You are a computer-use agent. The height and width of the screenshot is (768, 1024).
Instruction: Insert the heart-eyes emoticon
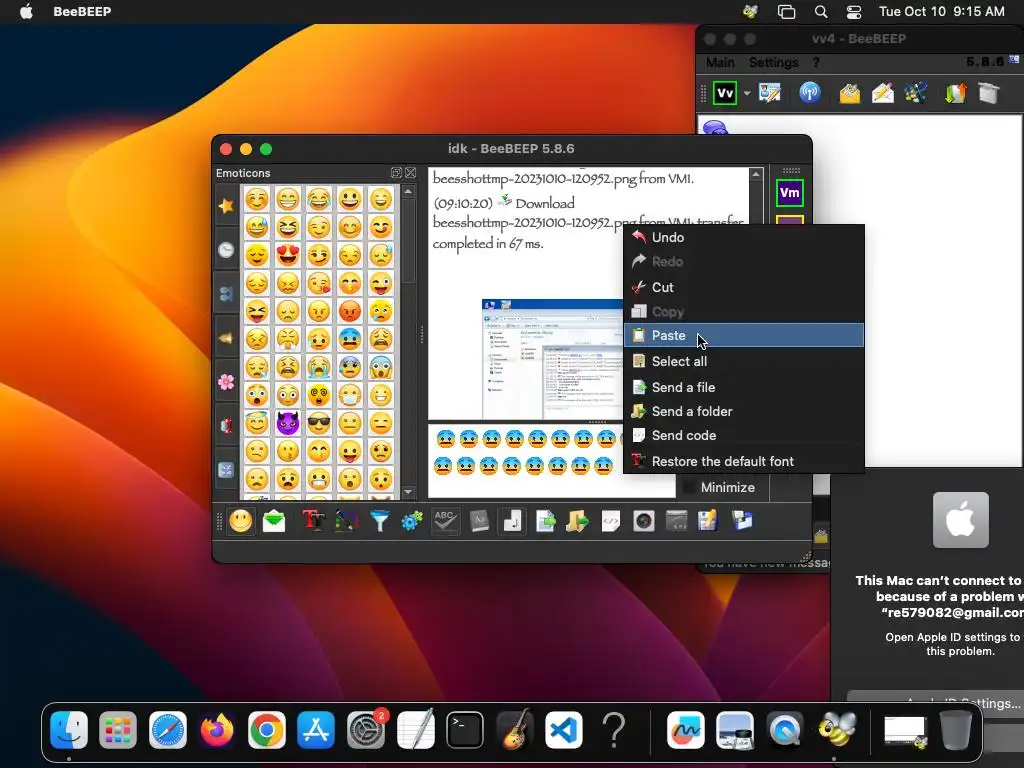tap(287, 255)
